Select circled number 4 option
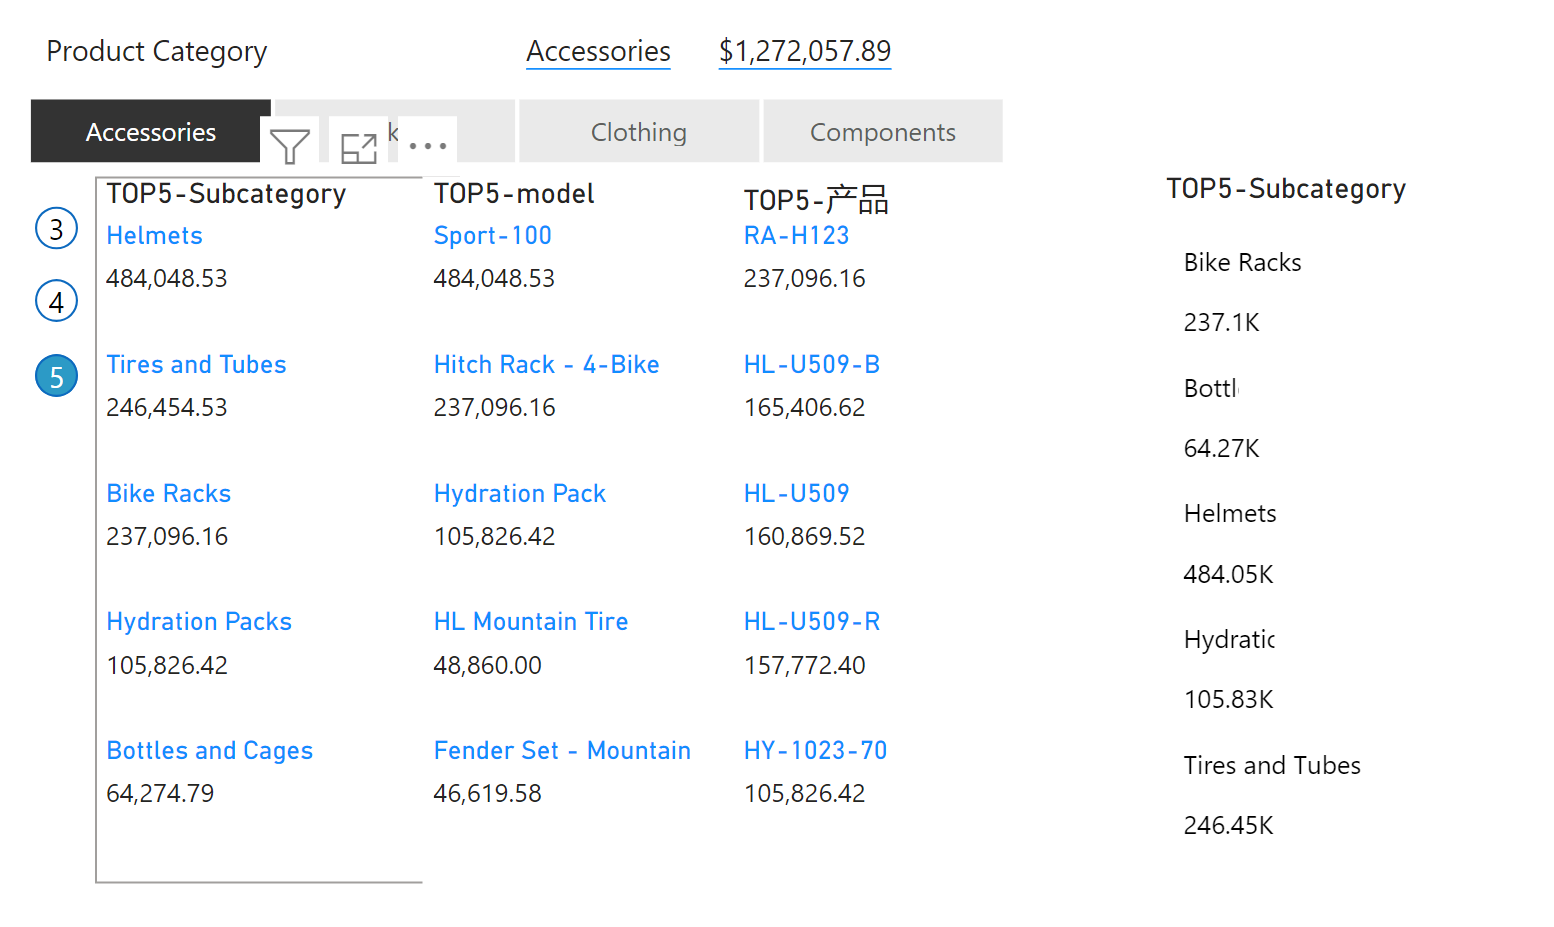This screenshot has height=927, width=1554. [x=57, y=301]
